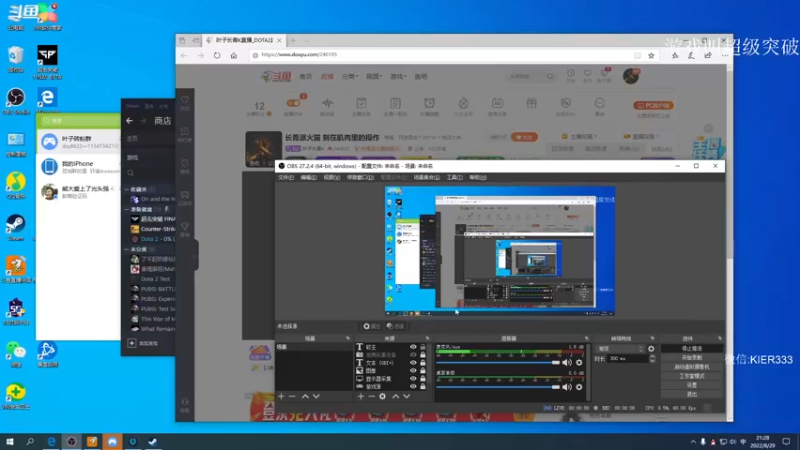
Task: Expand Douyu 视频 dropdown in nav
Action: point(373,77)
